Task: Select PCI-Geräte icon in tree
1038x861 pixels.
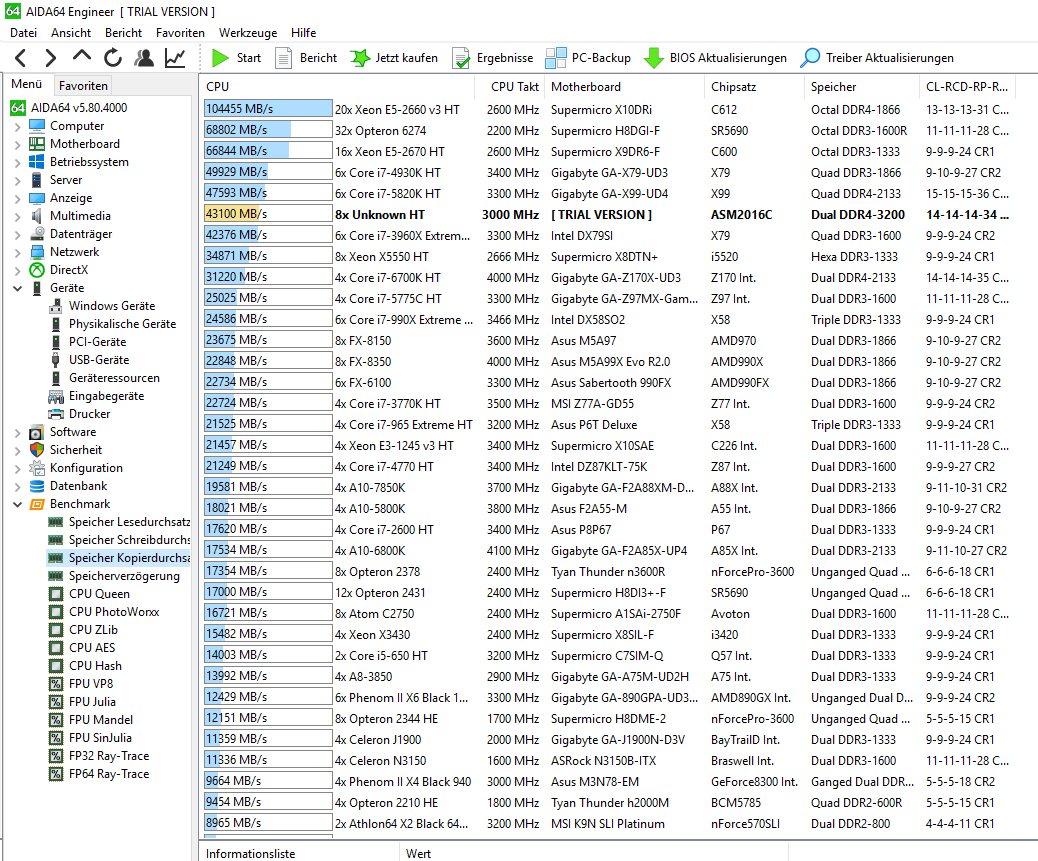Action: click(56, 341)
